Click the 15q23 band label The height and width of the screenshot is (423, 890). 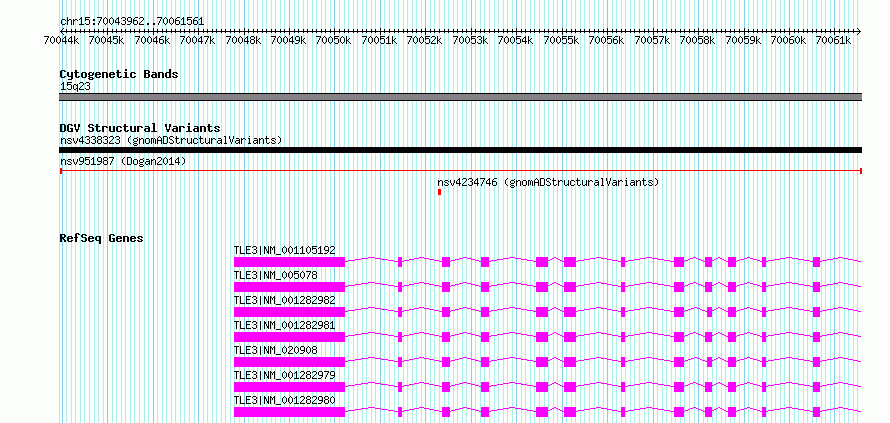point(75,87)
